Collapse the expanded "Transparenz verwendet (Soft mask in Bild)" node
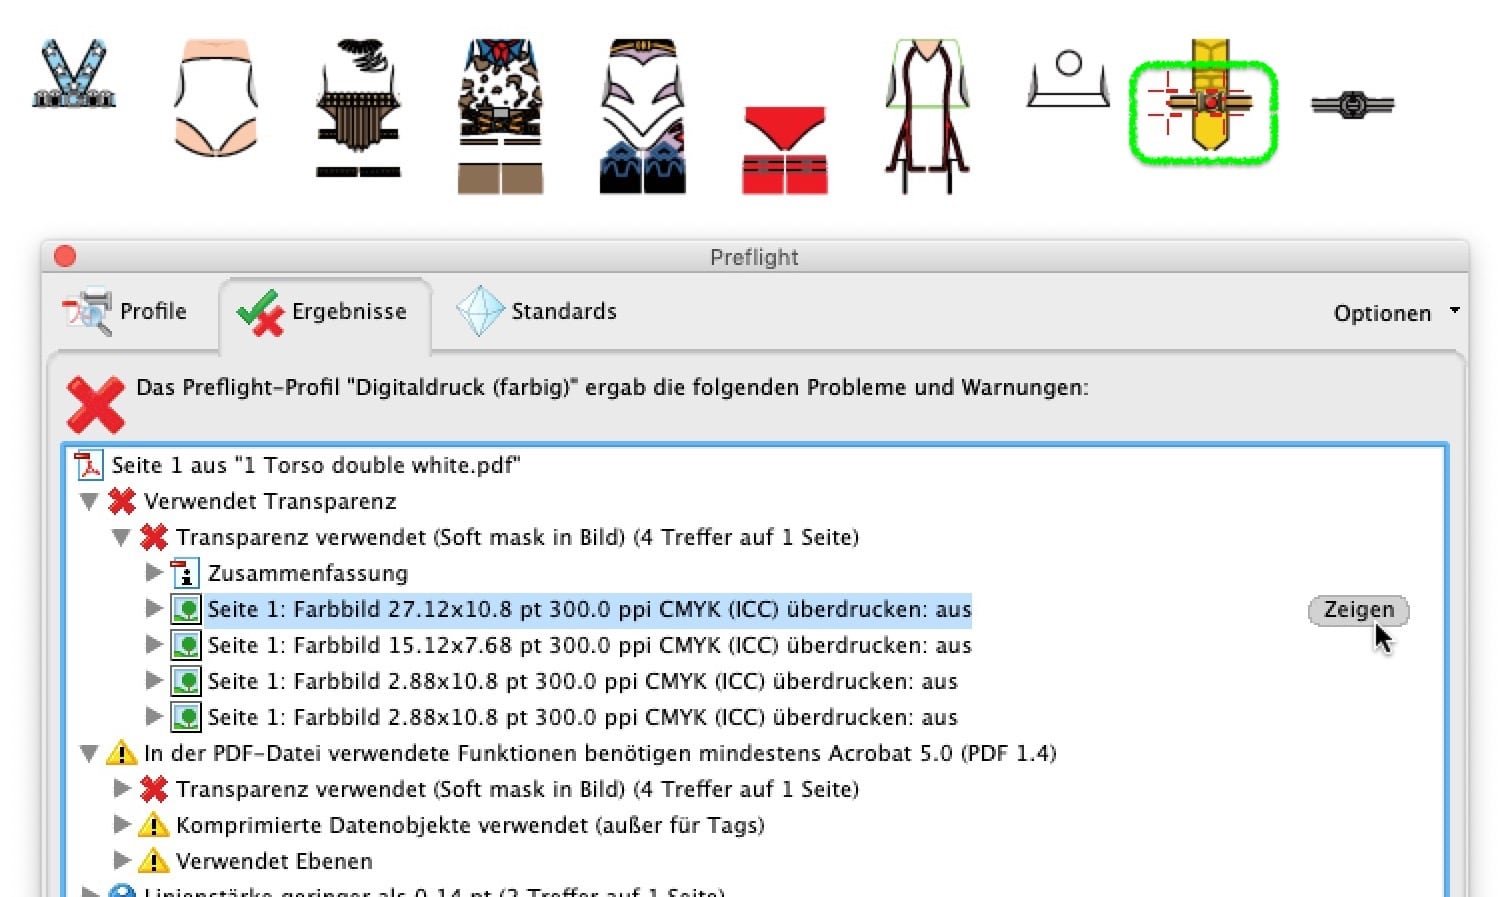 pos(121,537)
